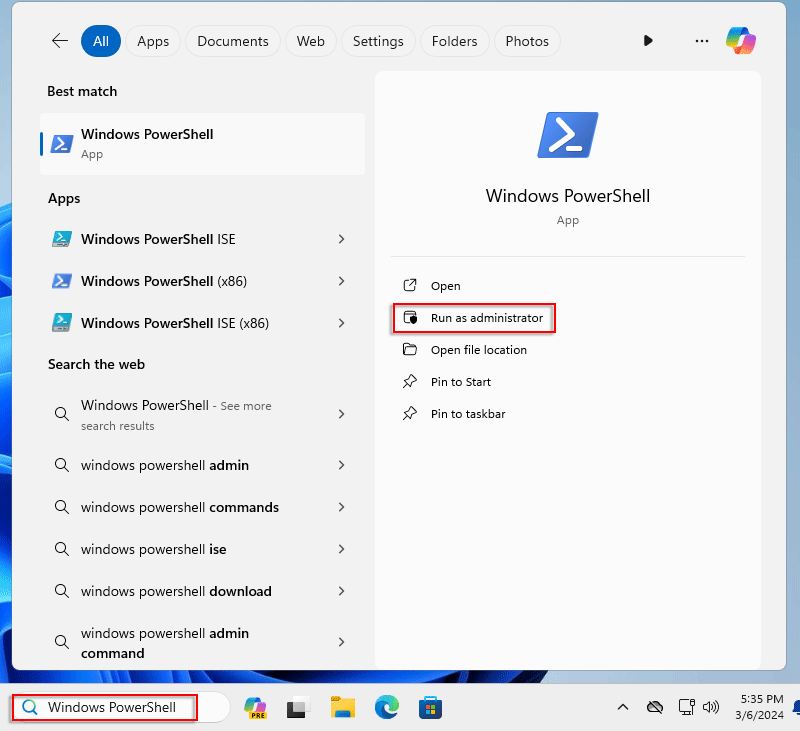Image resolution: width=800 pixels, height=731 pixels.
Task: Open Copilot Preview from the taskbar
Action: pyautogui.click(x=255, y=707)
